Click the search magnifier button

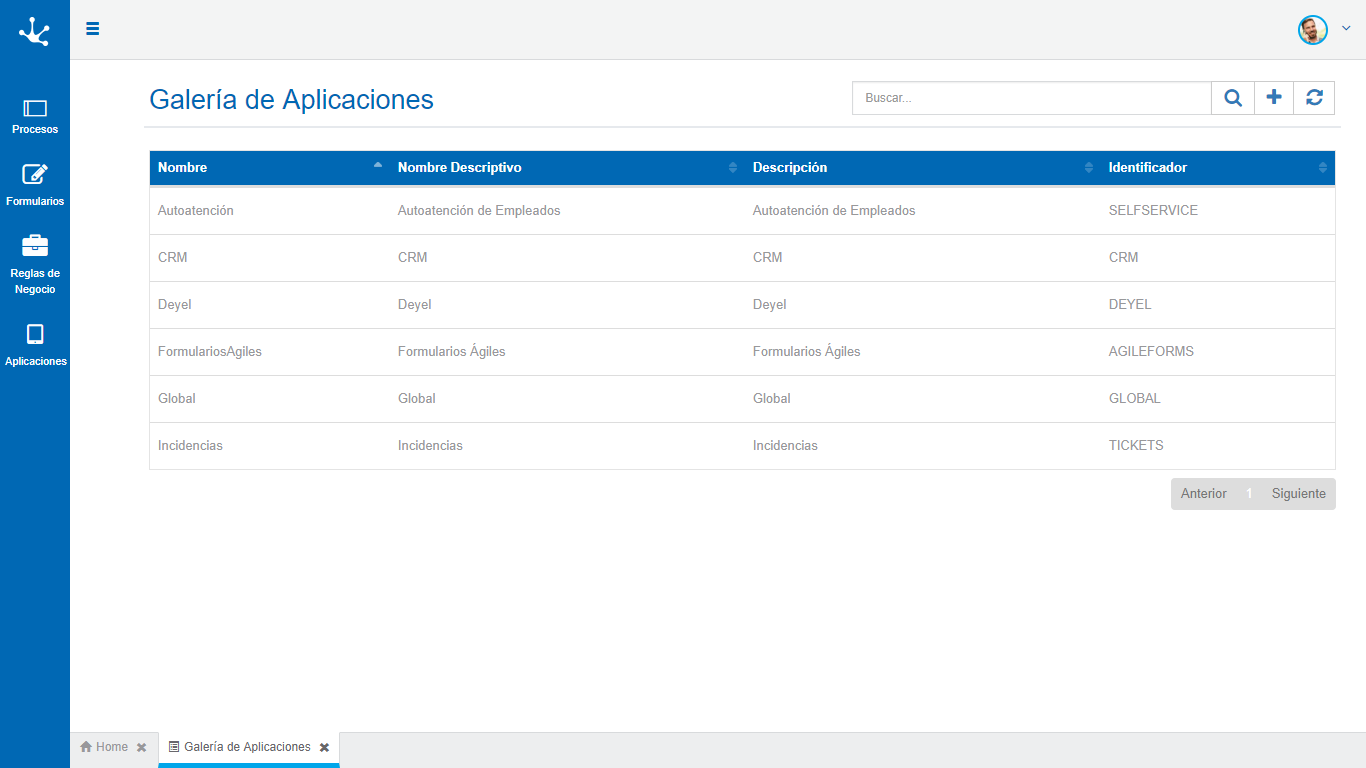click(1233, 98)
